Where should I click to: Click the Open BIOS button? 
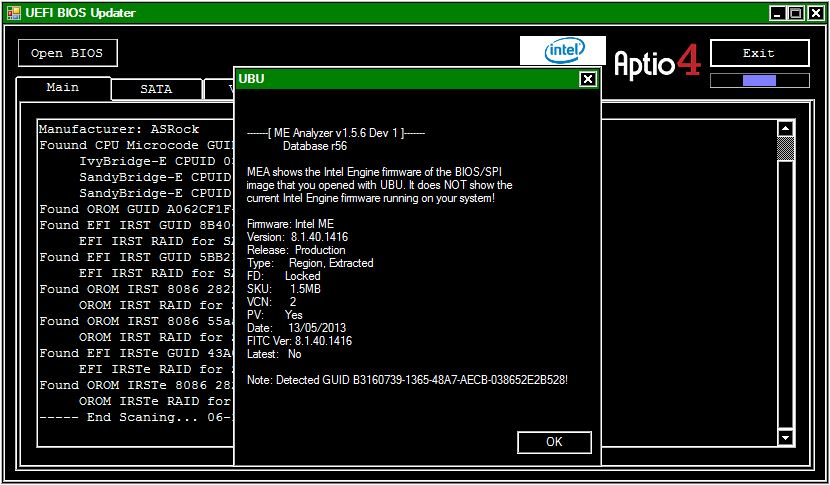(68, 53)
